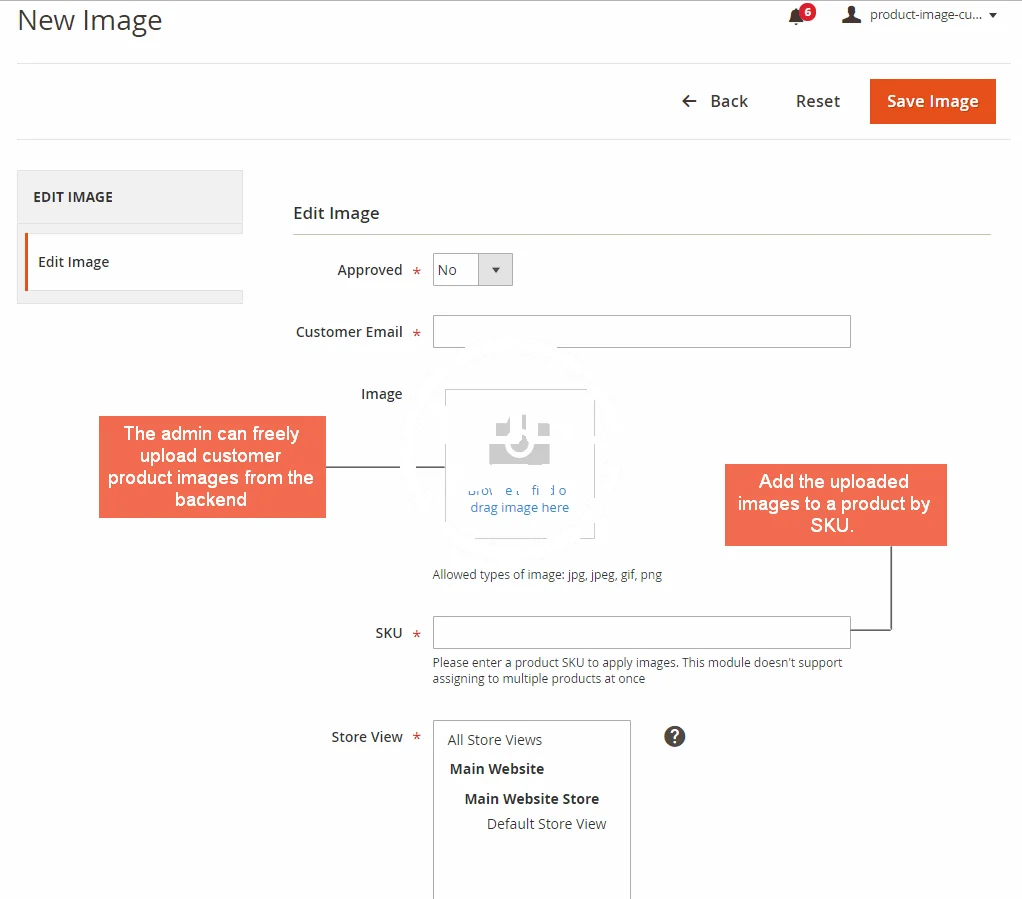
Task: Click the camera upload icon
Action: pos(519,441)
